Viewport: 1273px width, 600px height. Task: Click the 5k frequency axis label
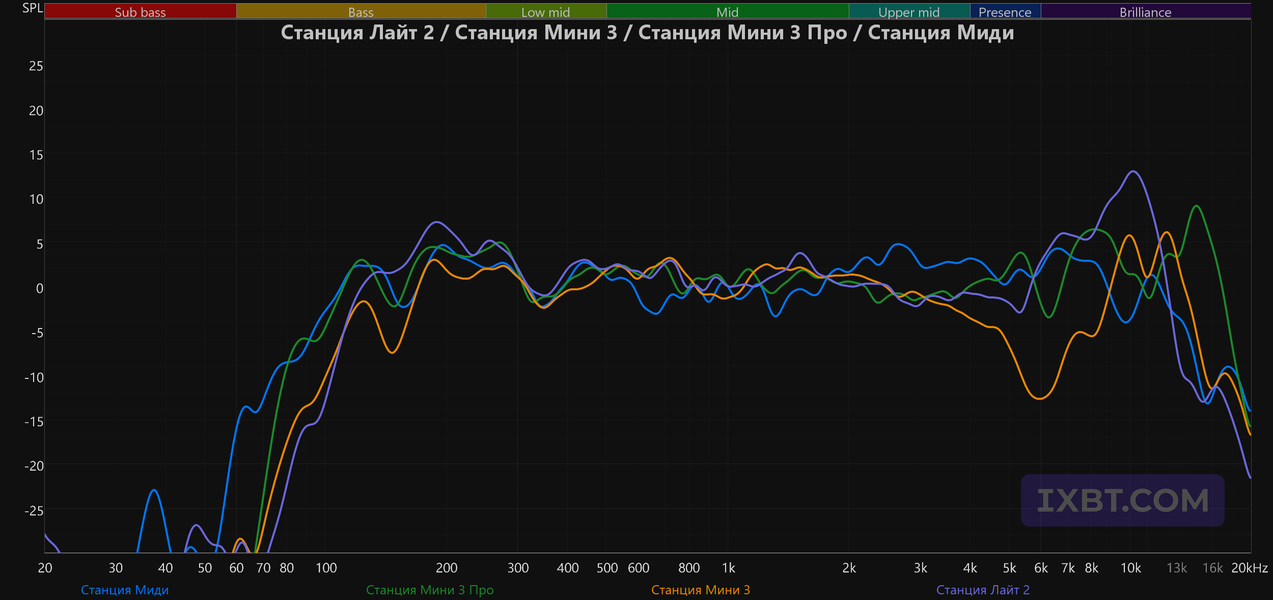[x=1009, y=568]
